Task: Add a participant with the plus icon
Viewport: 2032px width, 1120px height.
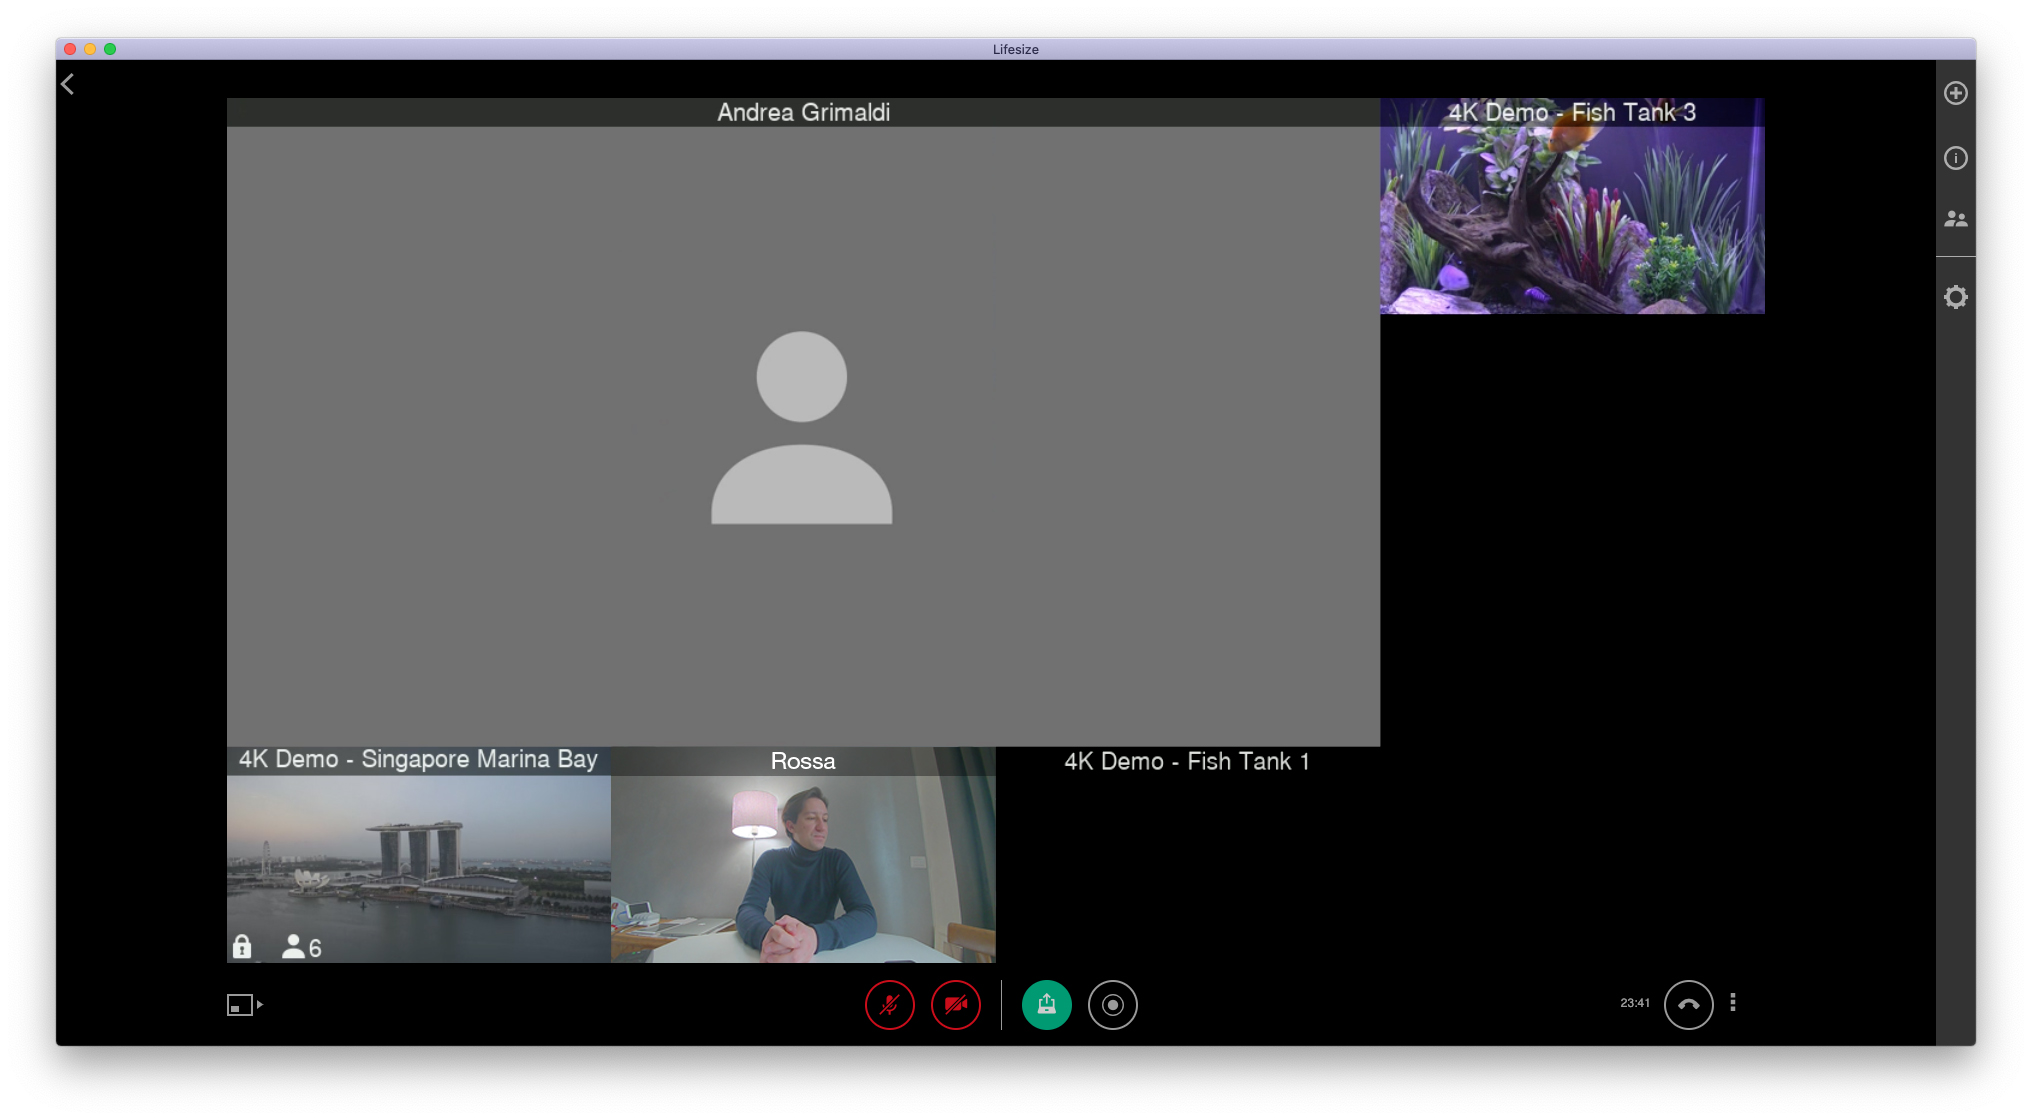Action: click(1955, 93)
